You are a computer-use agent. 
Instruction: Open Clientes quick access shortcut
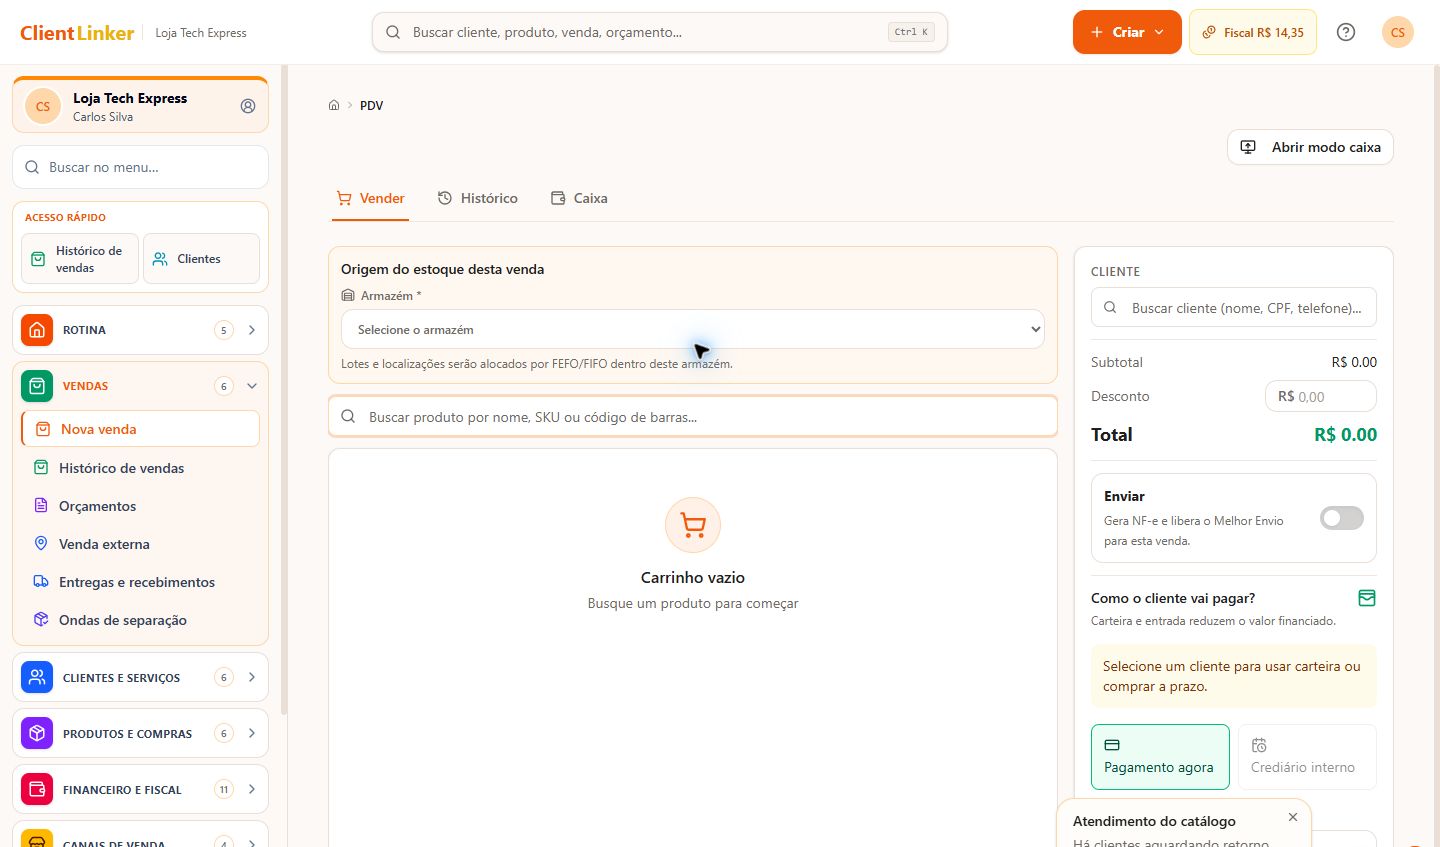click(201, 259)
